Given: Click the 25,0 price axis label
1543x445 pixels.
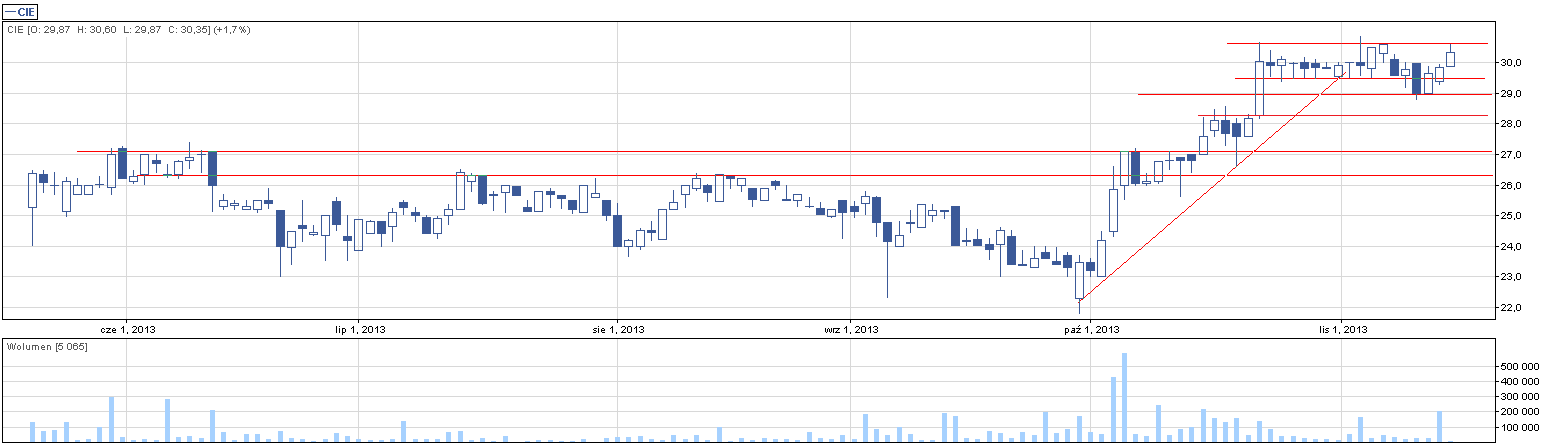Looking at the screenshot, I should pos(1510,216).
